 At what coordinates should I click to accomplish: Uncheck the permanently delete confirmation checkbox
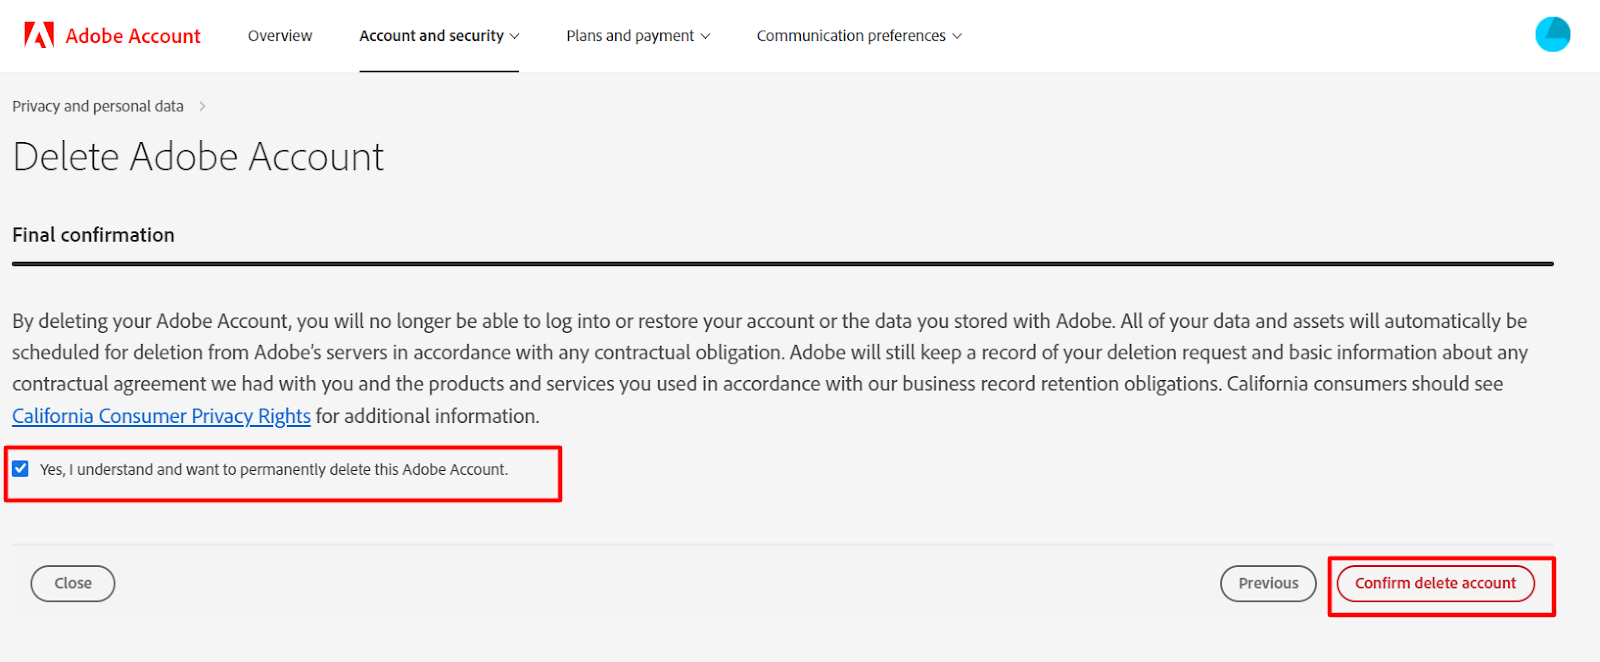click(x=21, y=469)
